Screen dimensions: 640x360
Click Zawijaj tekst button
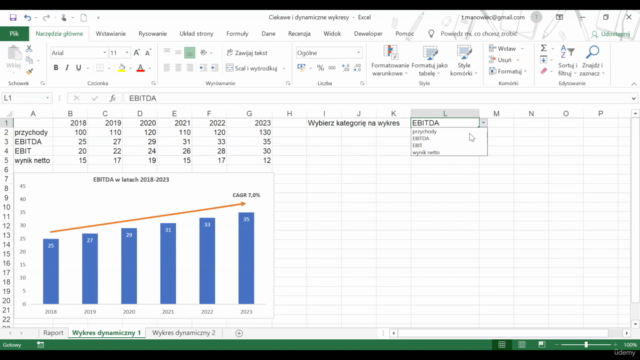coord(247,53)
